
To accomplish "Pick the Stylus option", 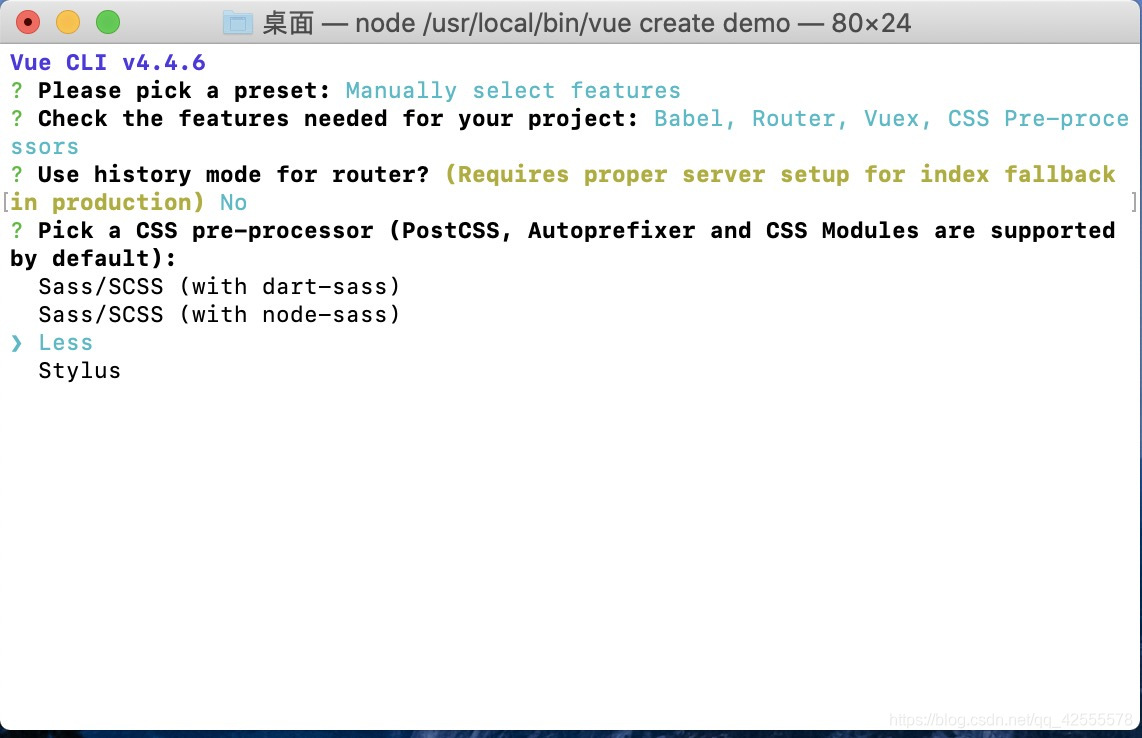I will [79, 371].
